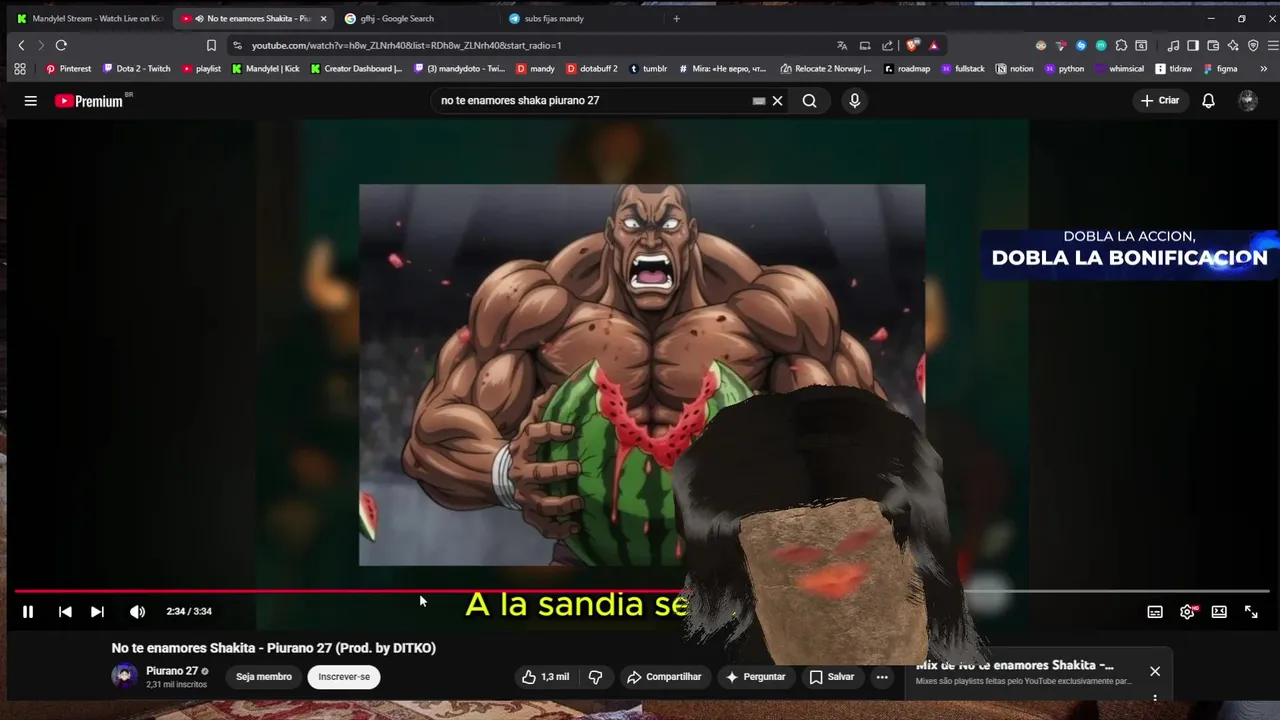This screenshot has height=720, width=1280.
Task: Close the Mix playlist panel
Action: [x=1155, y=671]
